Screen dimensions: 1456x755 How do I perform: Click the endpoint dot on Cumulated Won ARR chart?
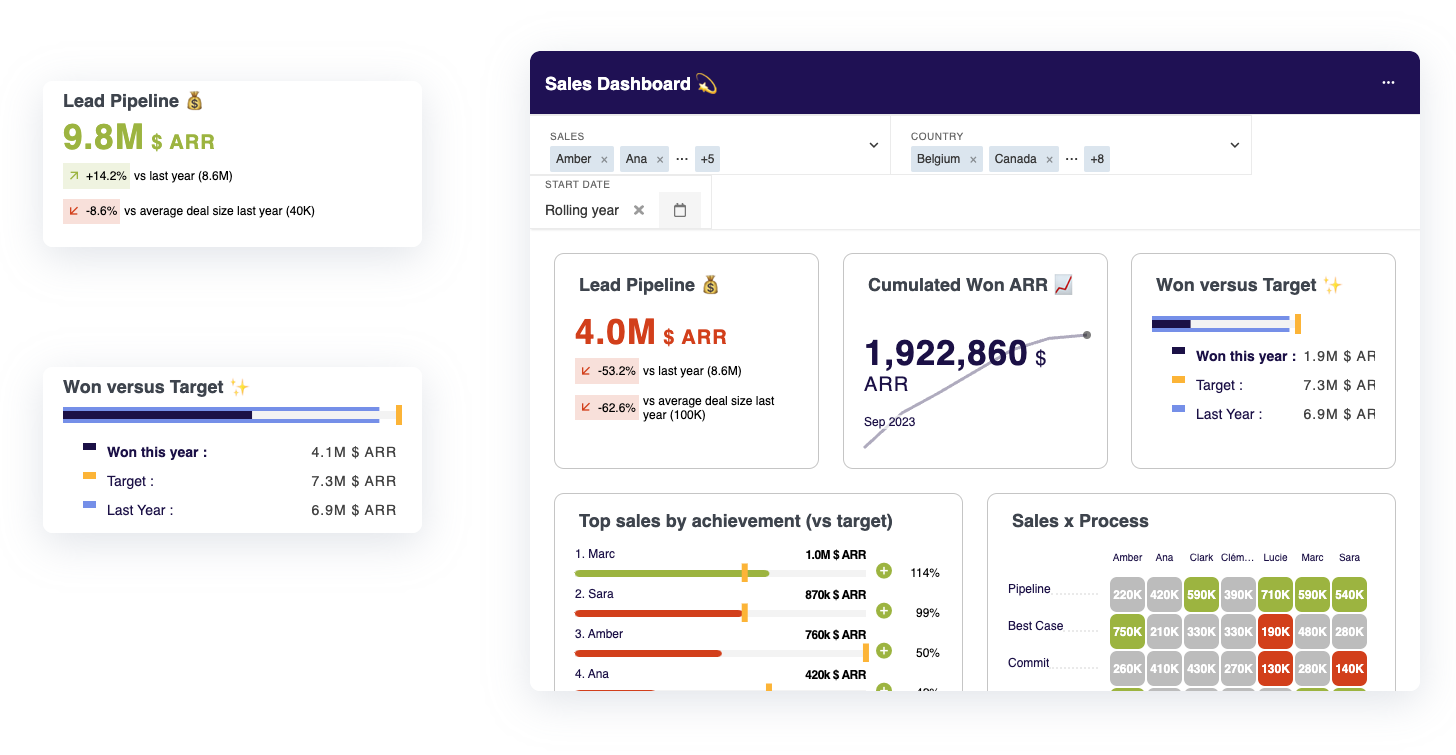tap(1086, 336)
